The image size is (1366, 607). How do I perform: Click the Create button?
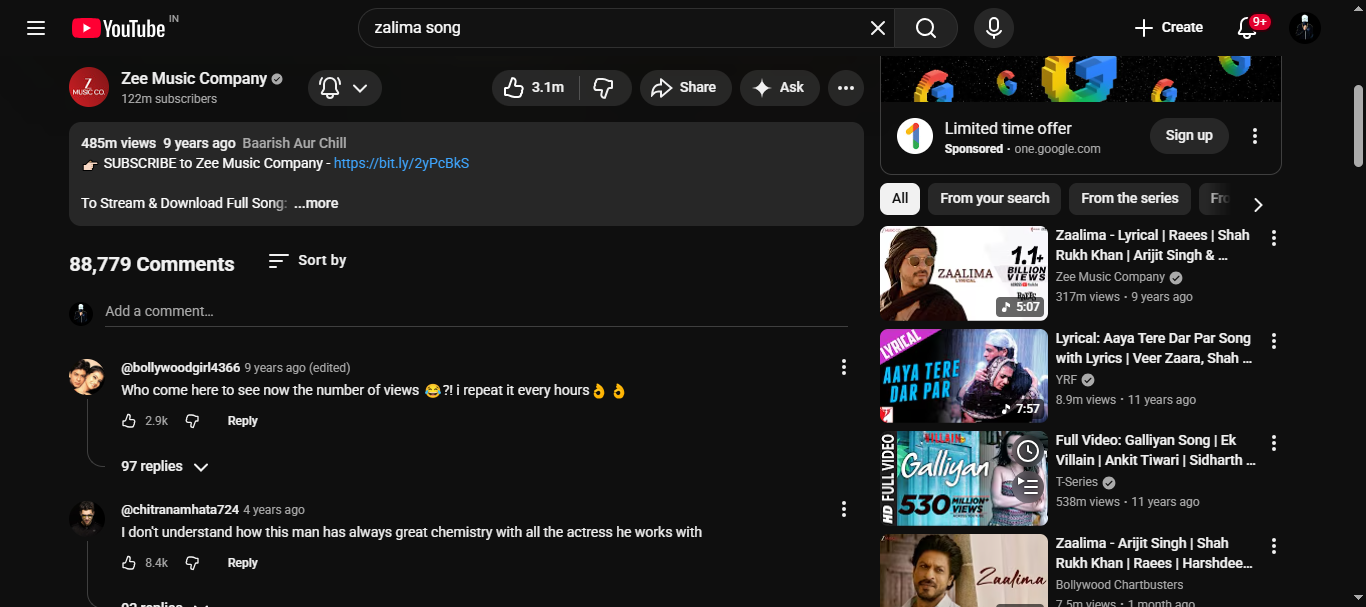1169,28
